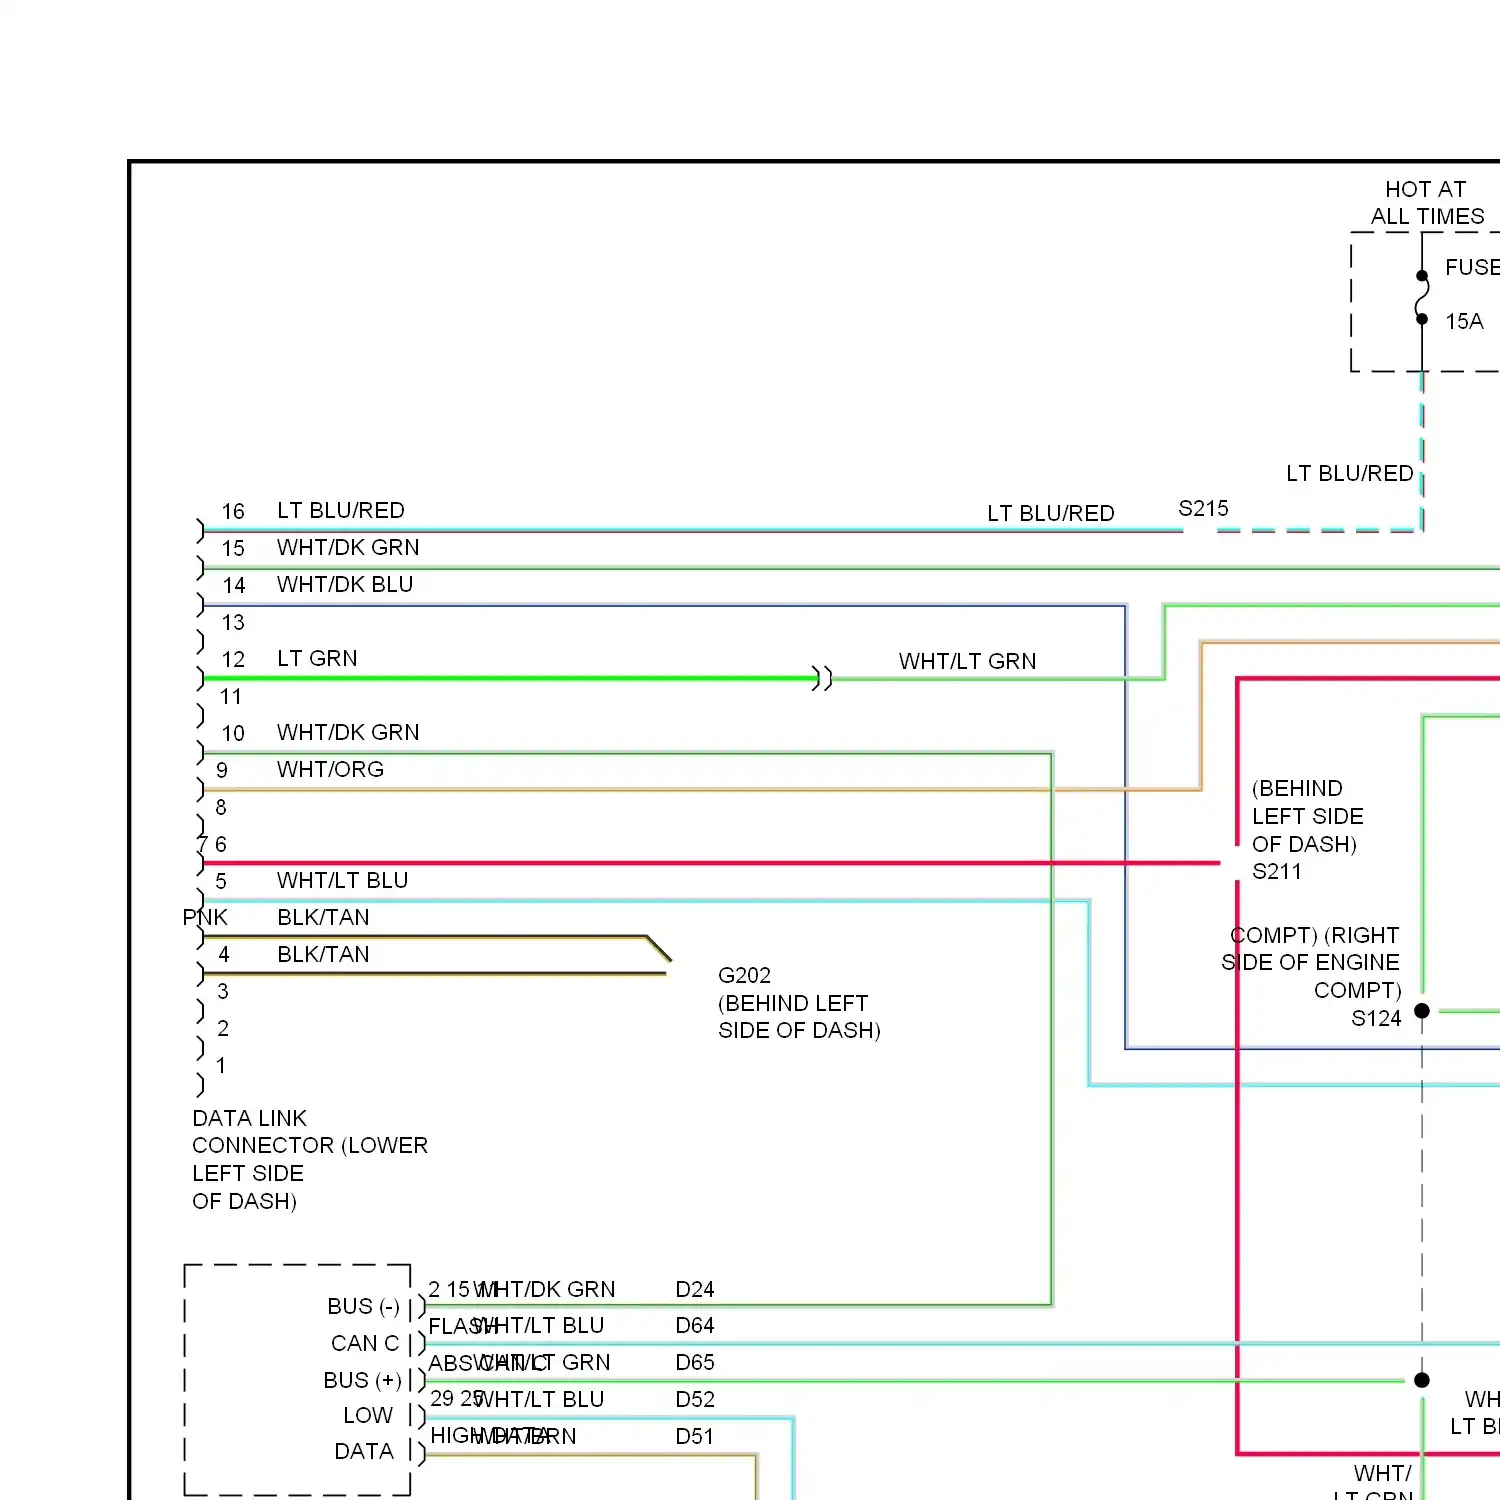
Task: Click the splice junction dot on the D65 line
Action: tap(1422, 1380)
